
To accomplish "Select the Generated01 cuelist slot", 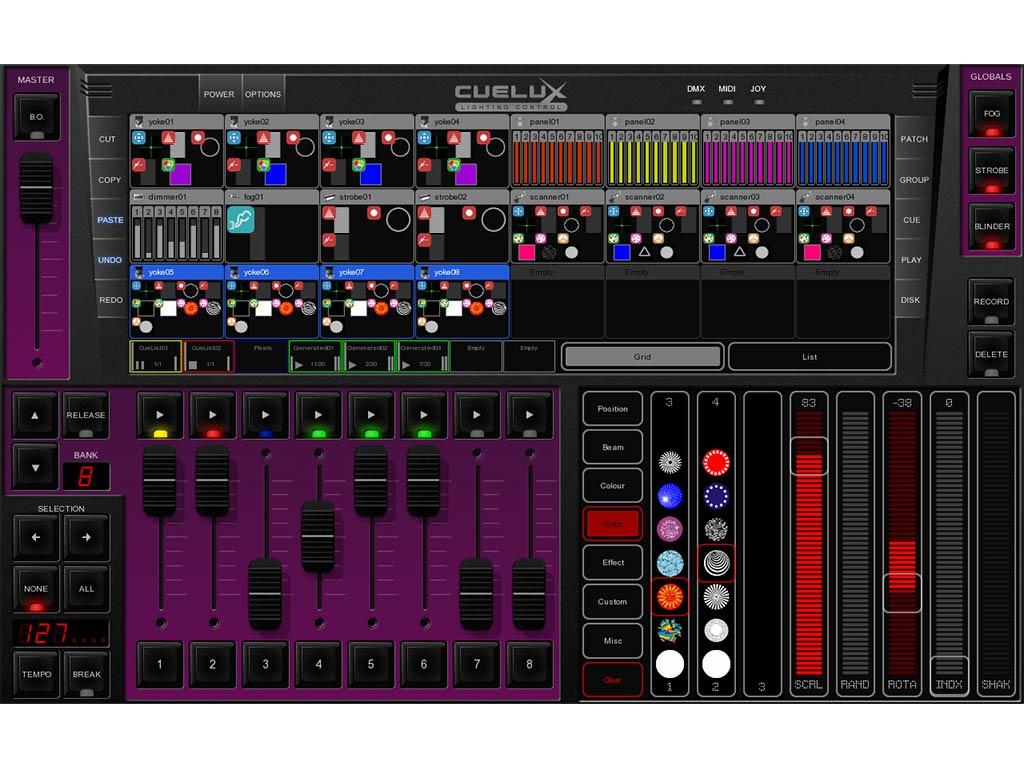I will click(315, 356).
